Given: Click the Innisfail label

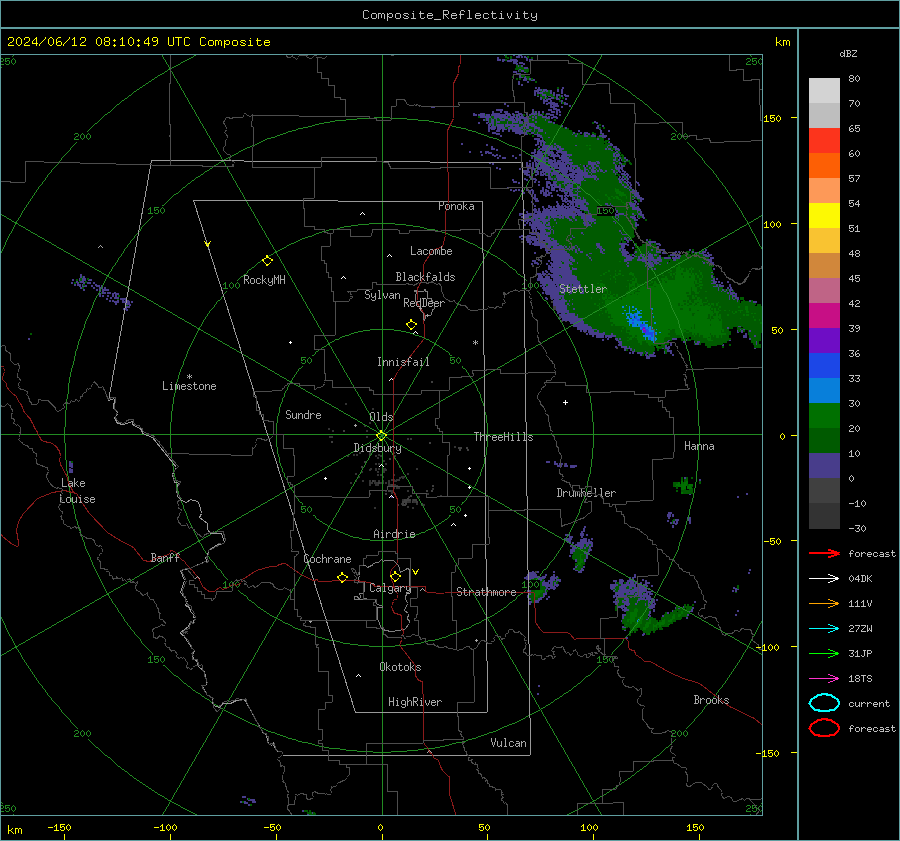Looking at the screenshot, I should tap(403, 362).
